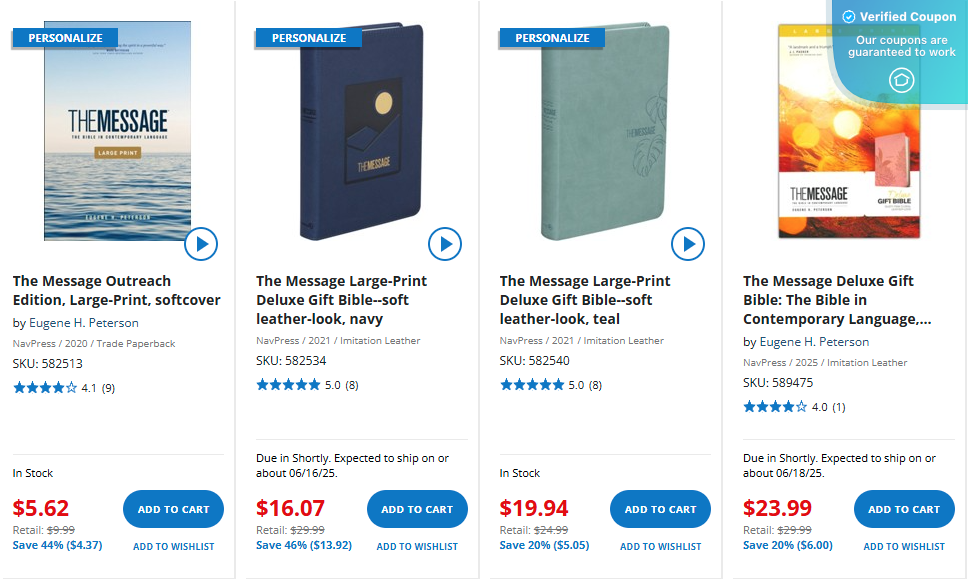The width and height of the screenshot is (968, 579).
Task: Open The Message Outreach Edition title link
Action: tap(116, 290)
